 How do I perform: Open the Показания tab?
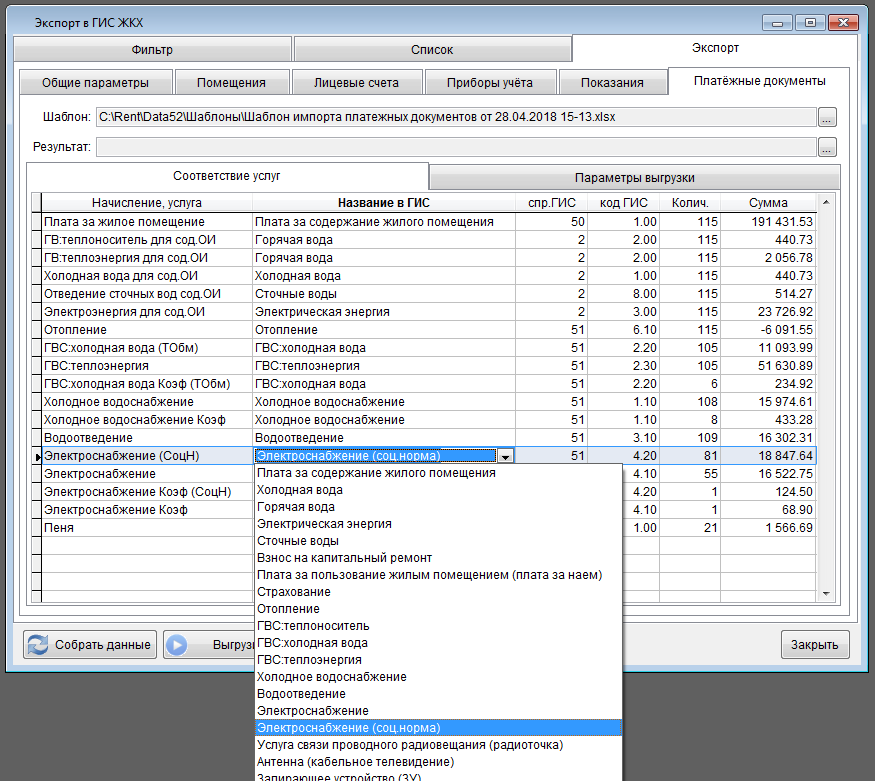coord(612,83)
